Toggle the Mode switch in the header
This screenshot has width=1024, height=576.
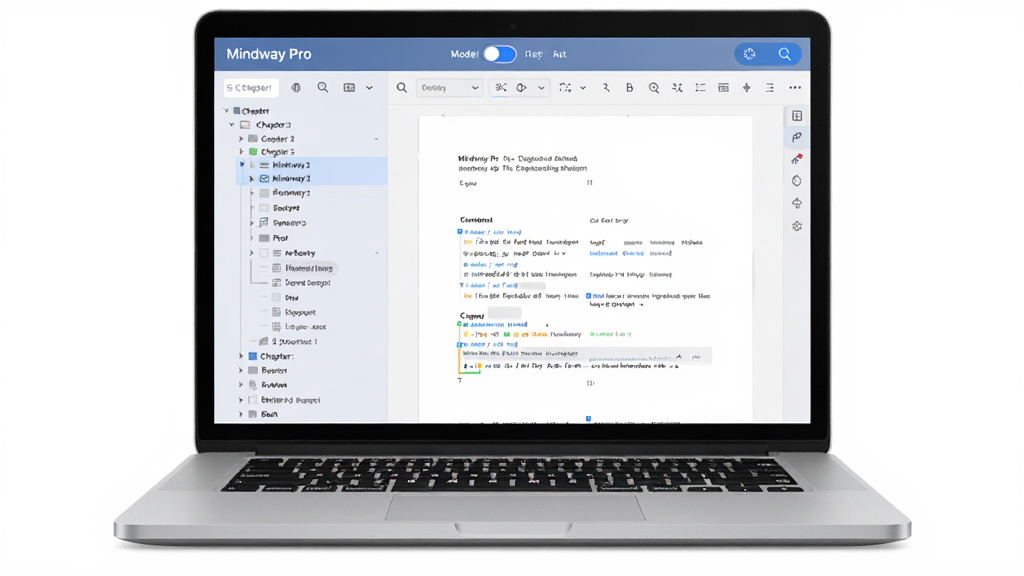tap(500, 54)
